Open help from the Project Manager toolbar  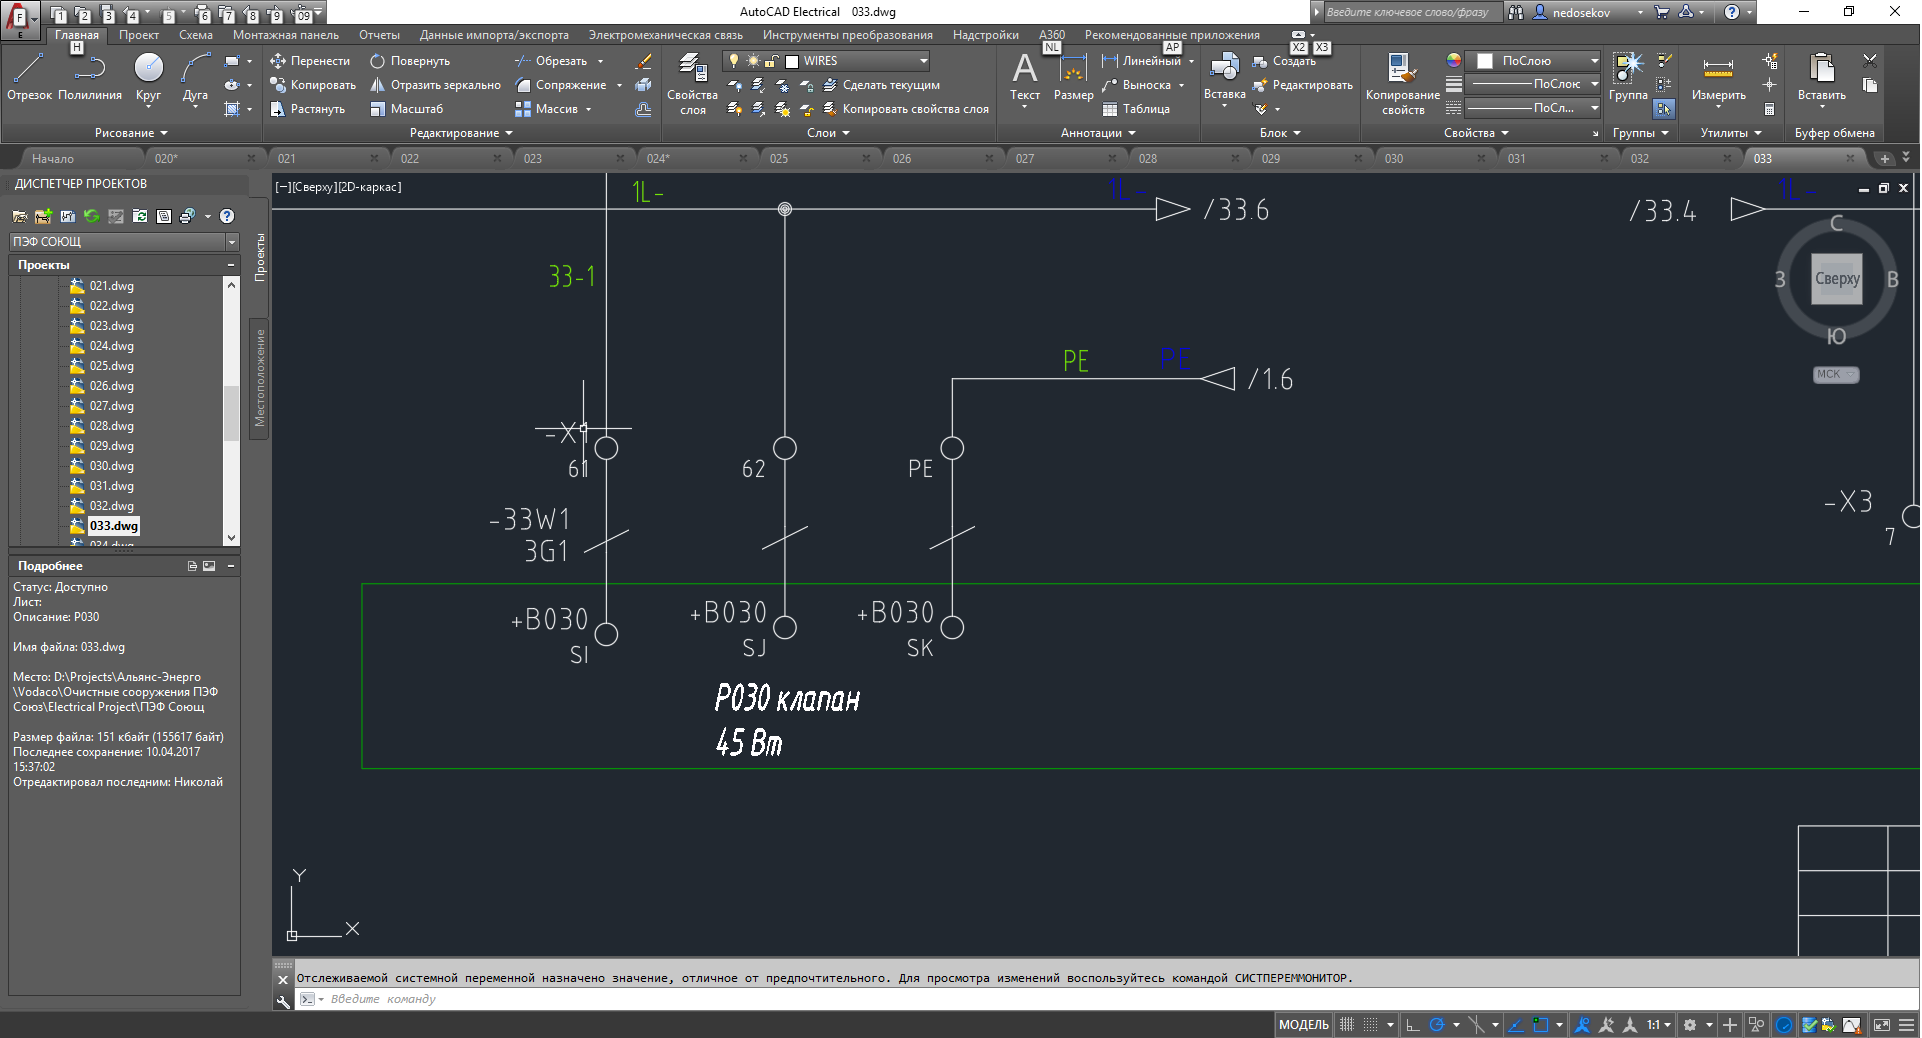(x=227, y=216)
